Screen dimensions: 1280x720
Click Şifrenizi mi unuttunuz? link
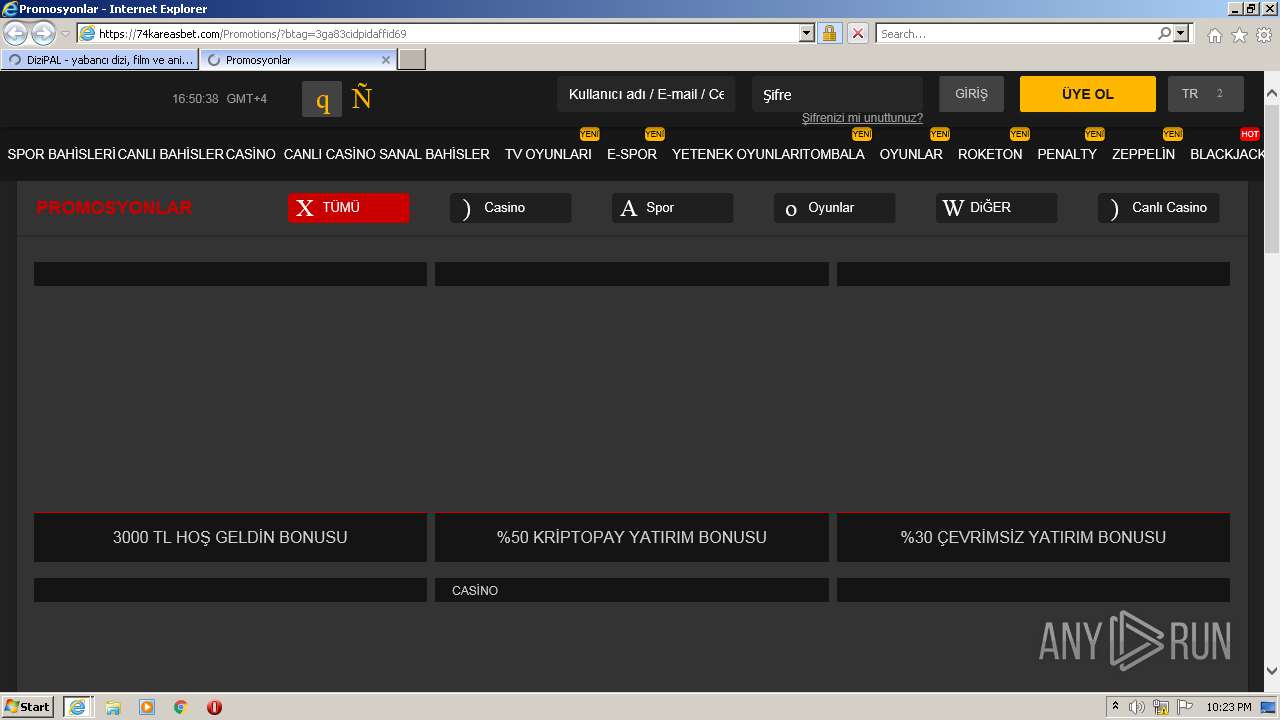point(862,118)
